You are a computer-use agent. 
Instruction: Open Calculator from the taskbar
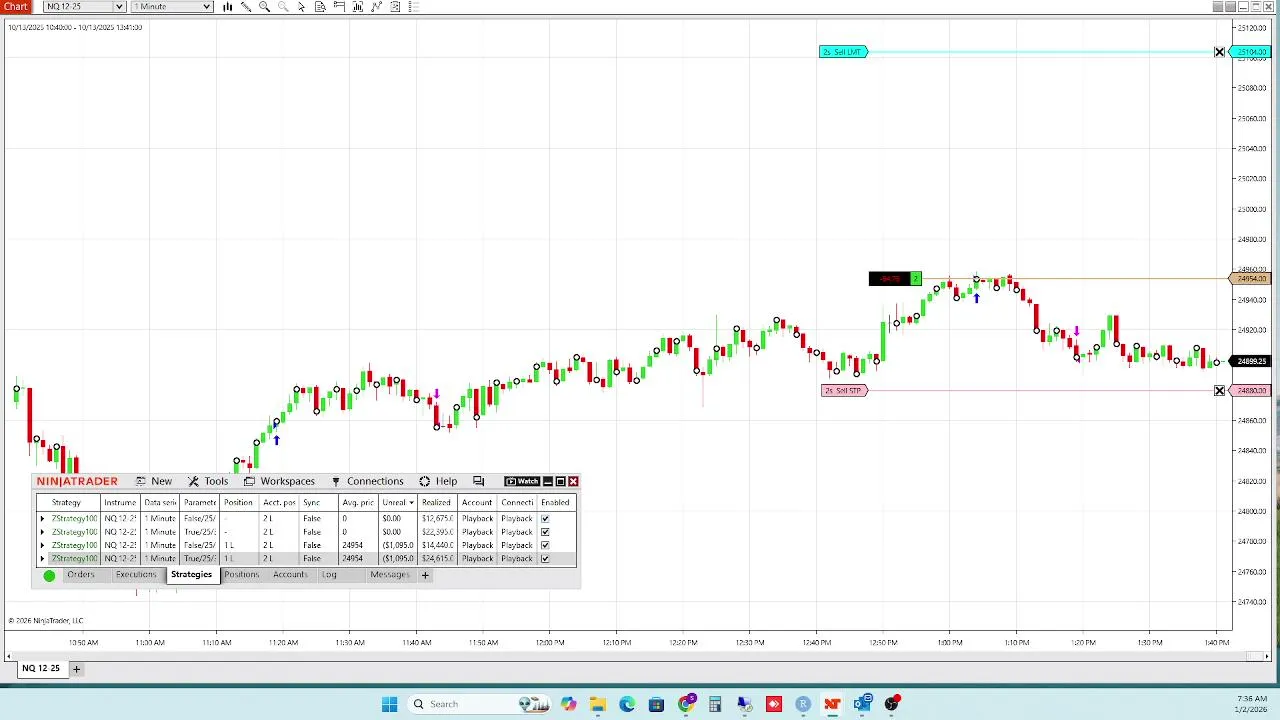(715, 704)
